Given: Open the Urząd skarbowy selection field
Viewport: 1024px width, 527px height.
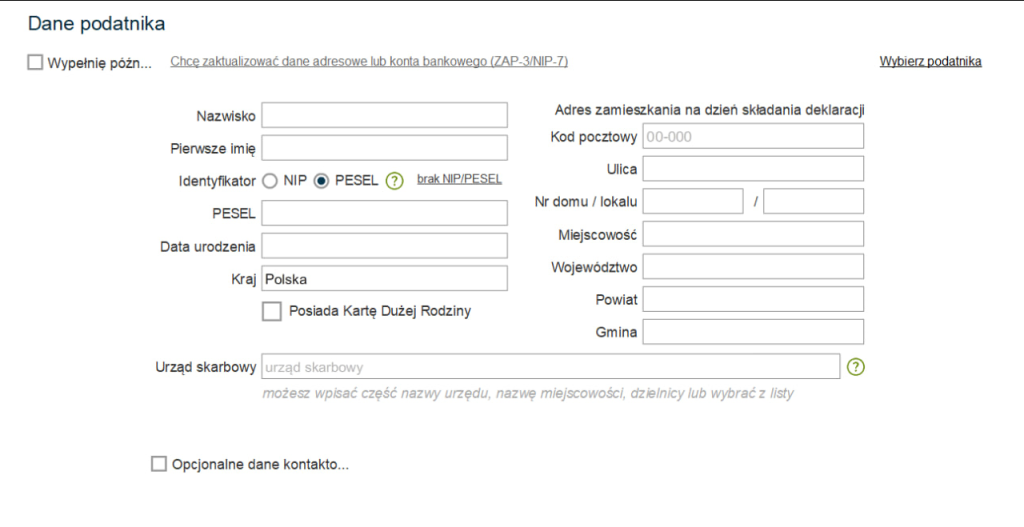Looking at the screenshot, I should (x=549, y=367).
